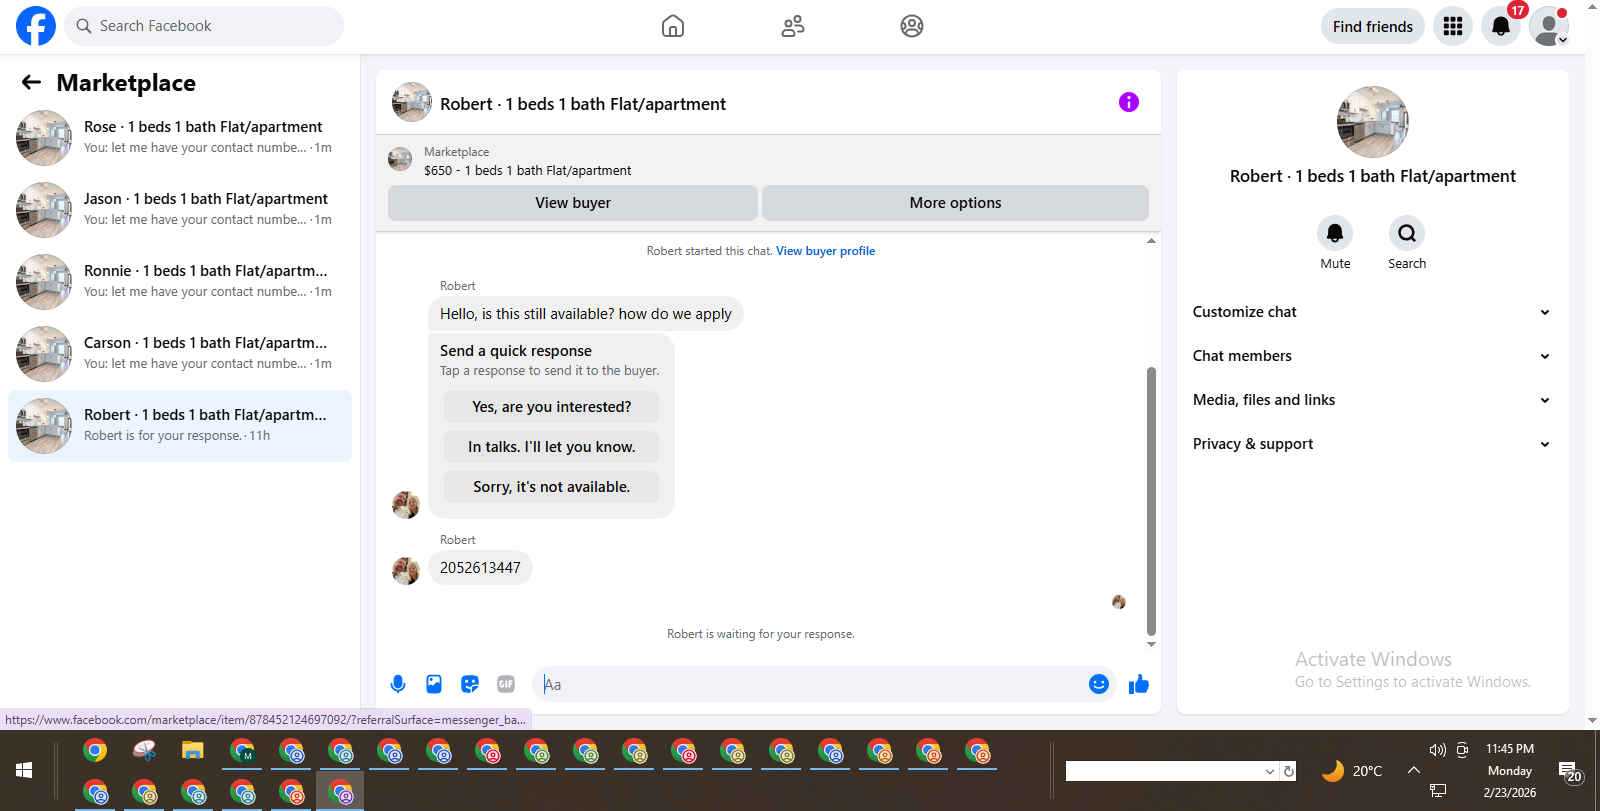The height and width of the screenshot is (811, 1600).
Task: Record a voice clip microphone icon
Action: pos(398,684)
